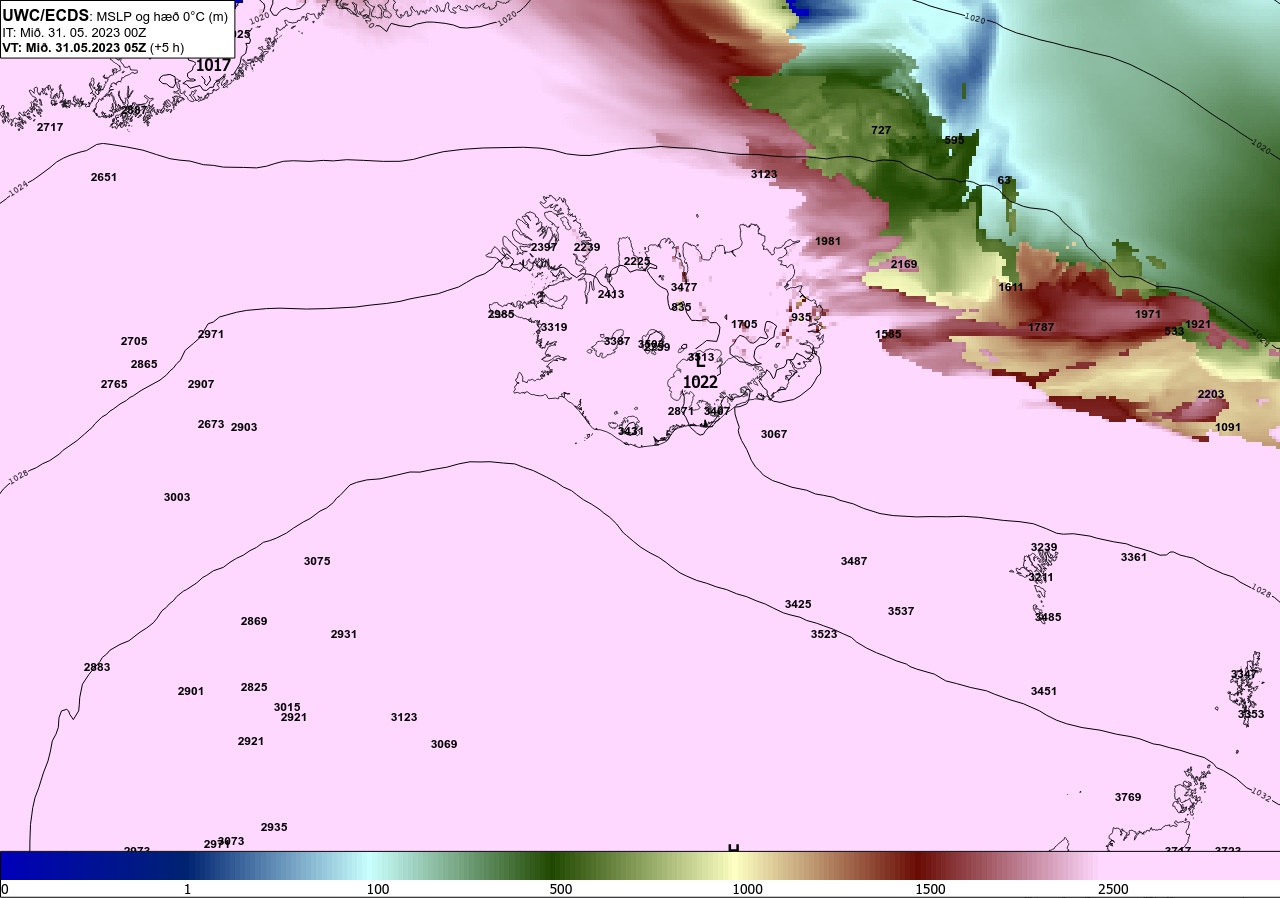Choose the 2673 value

211,424
